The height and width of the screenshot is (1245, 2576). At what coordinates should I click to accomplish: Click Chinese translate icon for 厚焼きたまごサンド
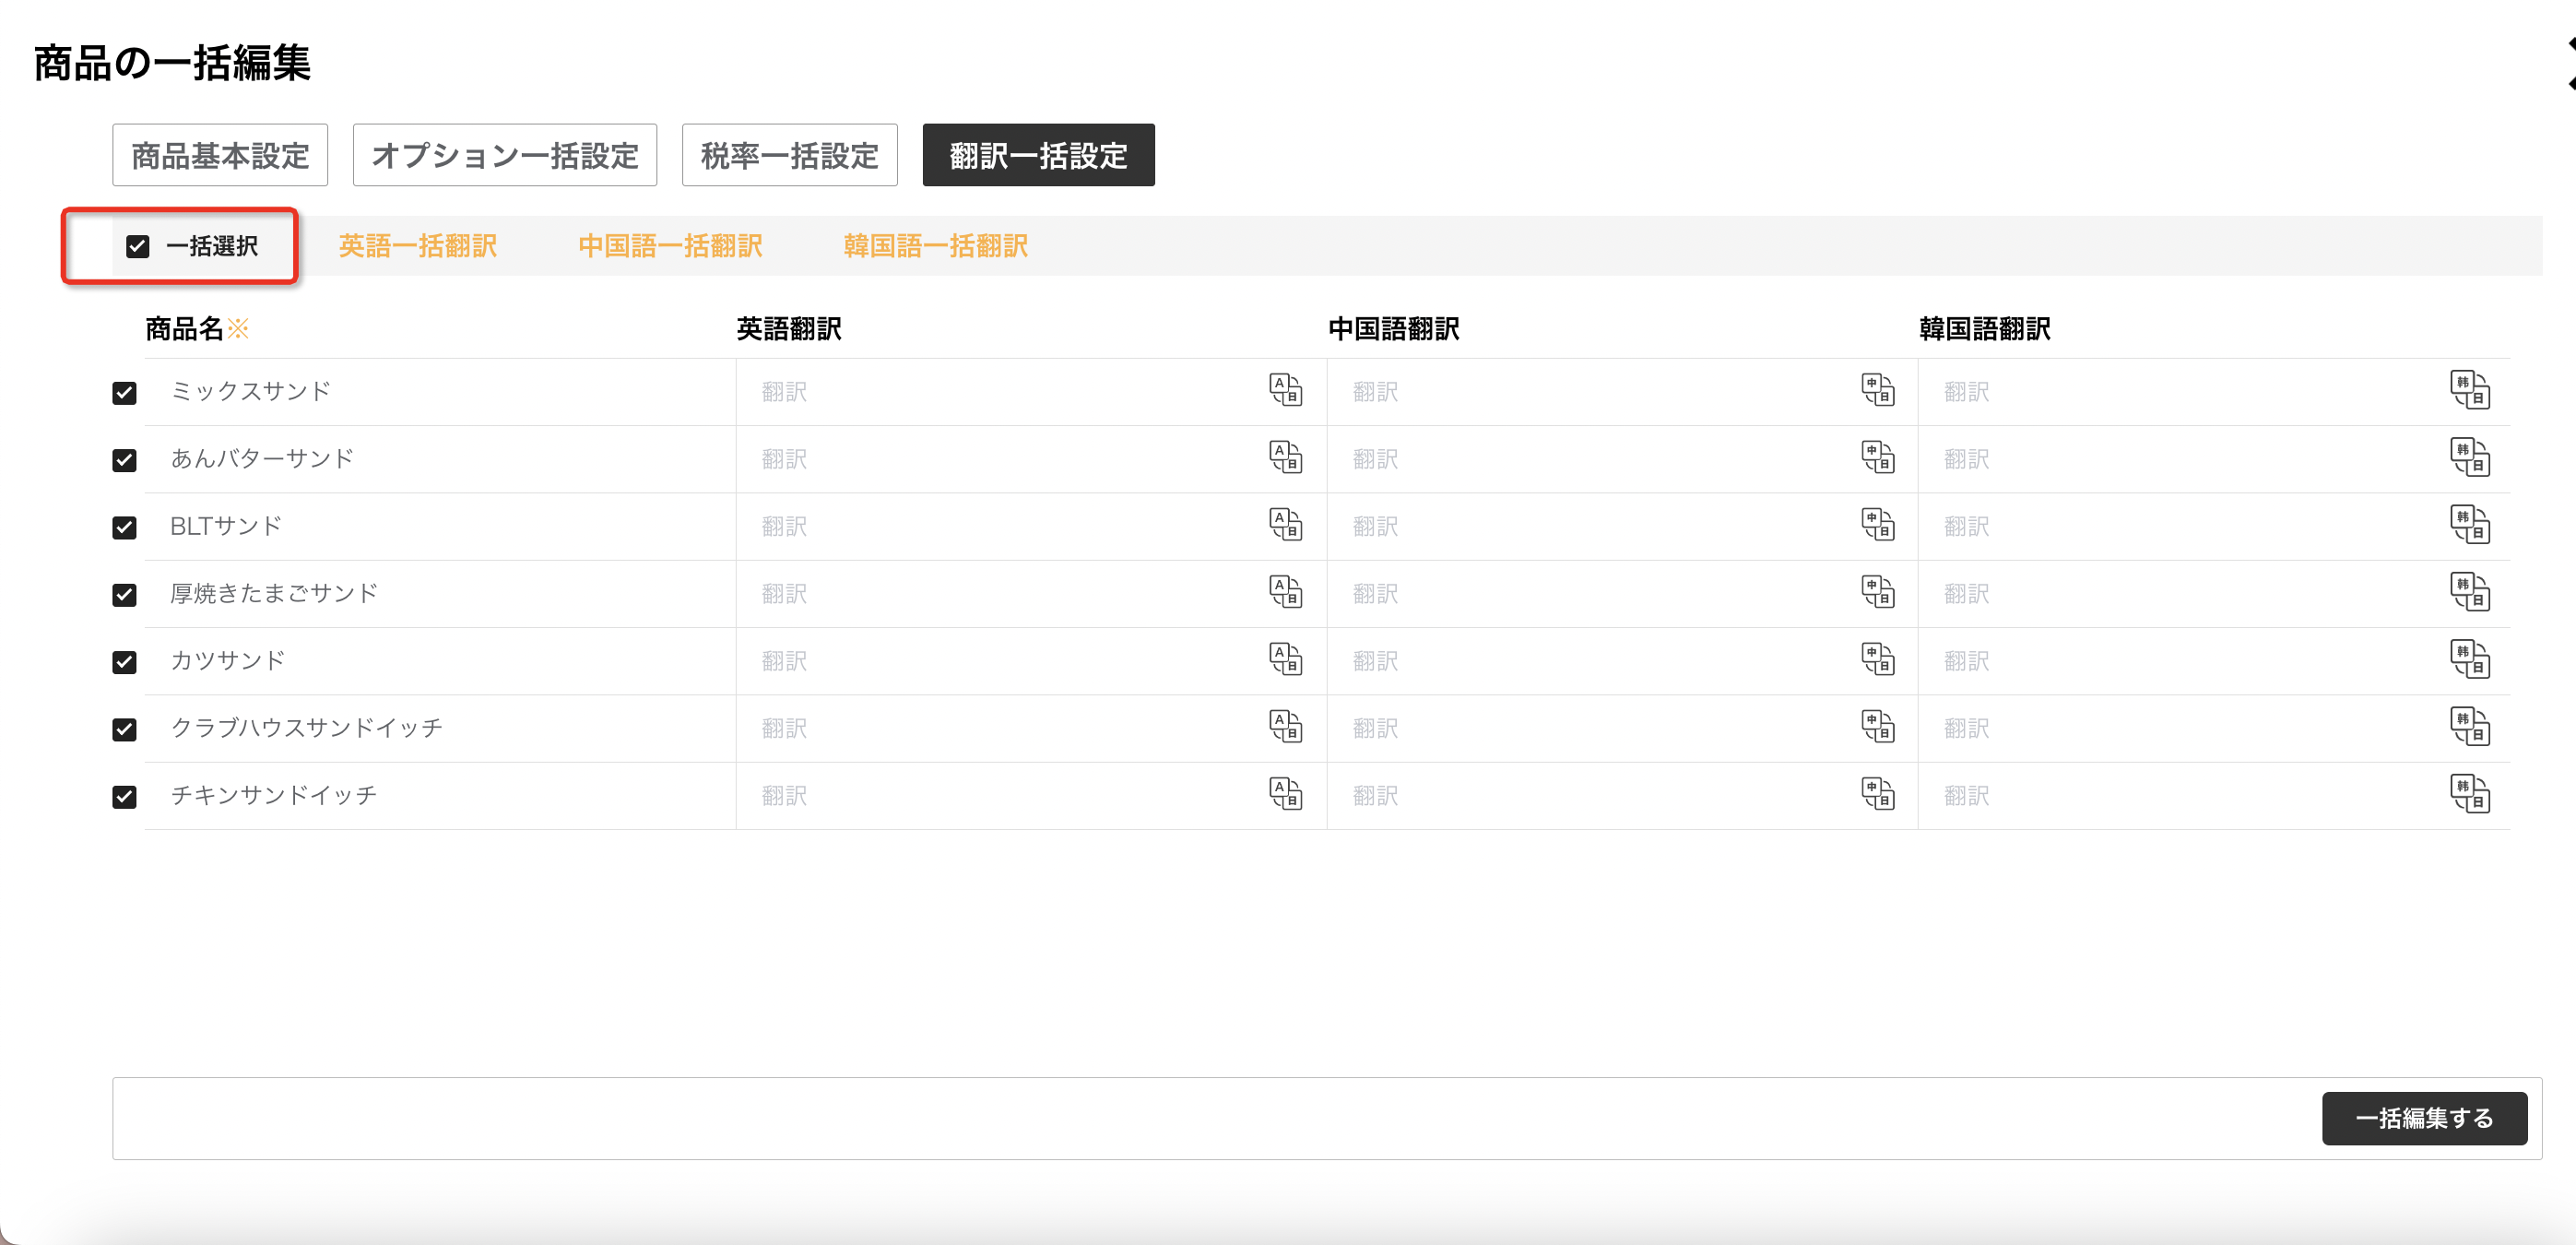[x=1878, y=592]
